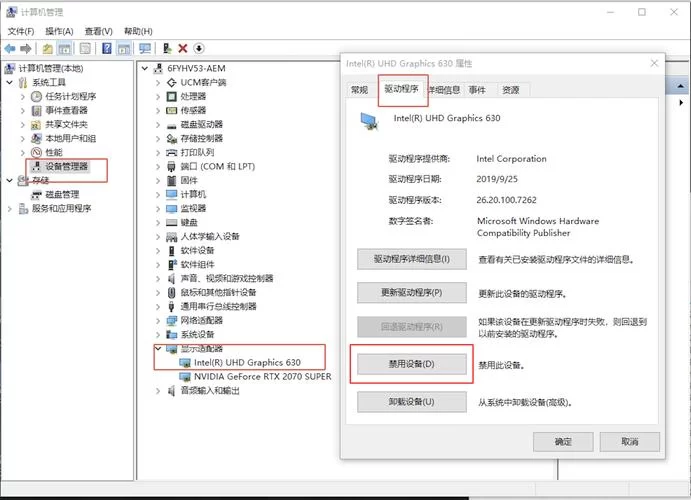The width and height of the screenshot is (691, 500).
Task: Click the 本地用户和组 icon
Action: tap(37, 138)
